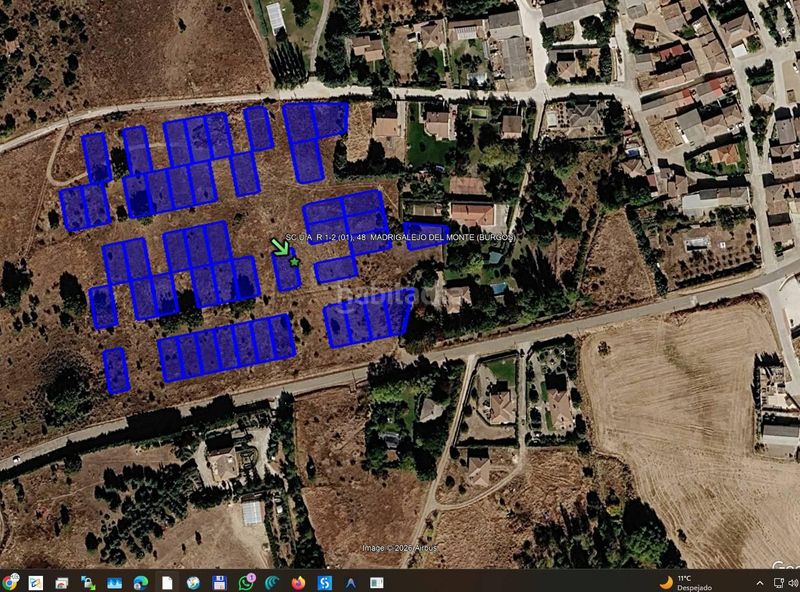Open Microsoft Edge in taskbar
Screen dimensions: 800x592
coord(141,582)
